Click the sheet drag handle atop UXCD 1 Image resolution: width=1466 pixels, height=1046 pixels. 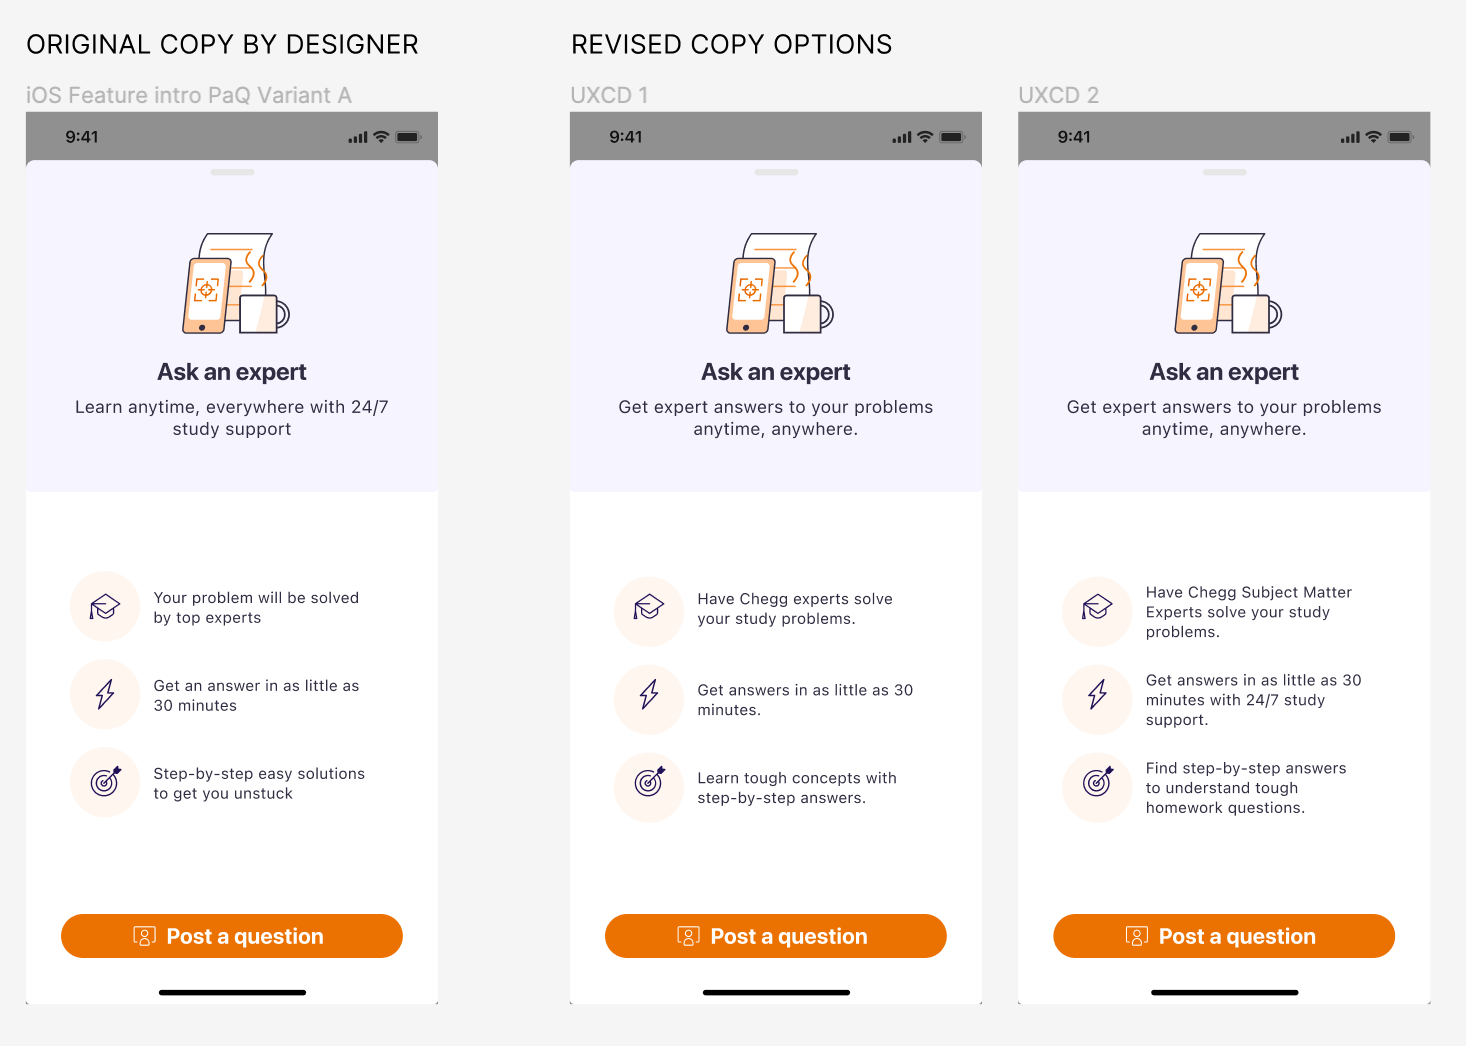[x=776, y=171]
